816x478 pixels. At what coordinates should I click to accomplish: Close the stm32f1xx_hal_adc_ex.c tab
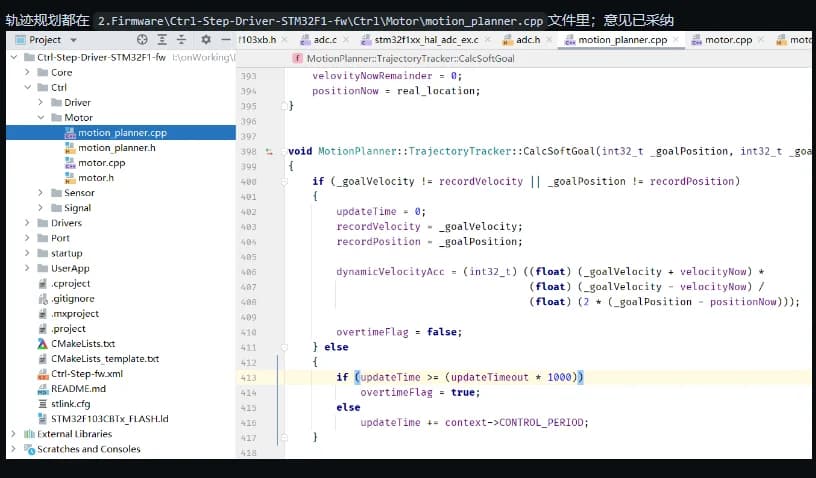pyautogui.click(x=487, y=40)
